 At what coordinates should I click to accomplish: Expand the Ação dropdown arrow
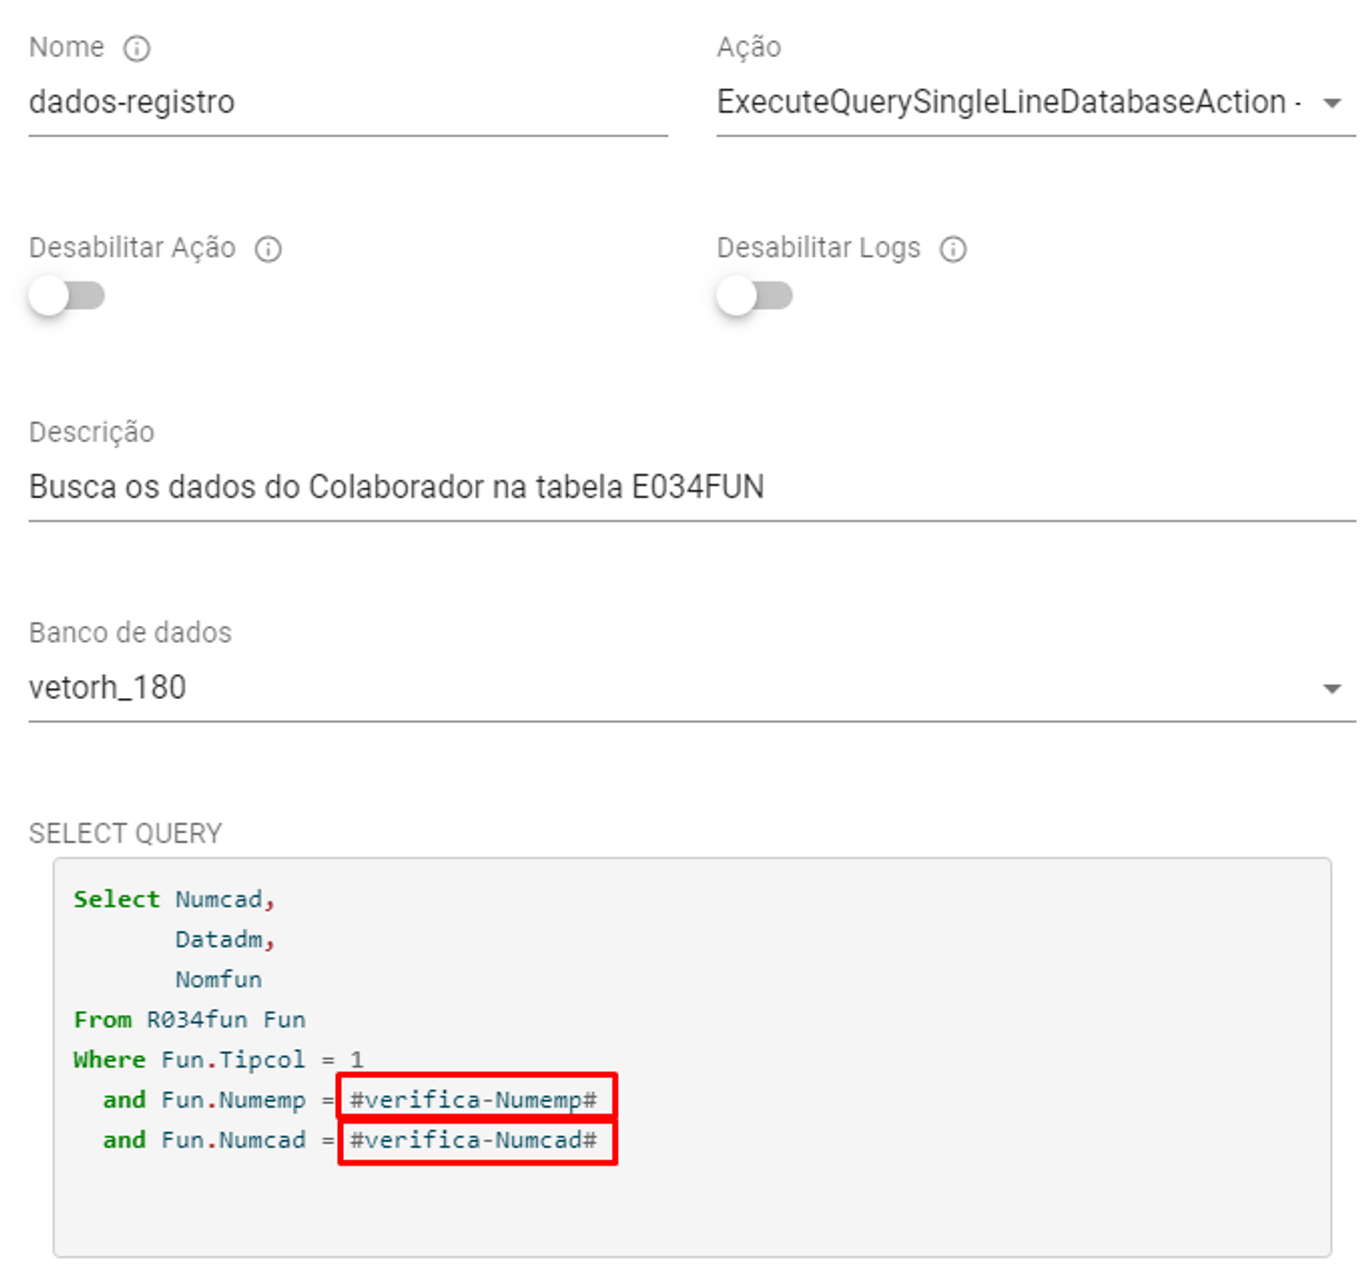pyautogui.click(x=1331, y=103)
